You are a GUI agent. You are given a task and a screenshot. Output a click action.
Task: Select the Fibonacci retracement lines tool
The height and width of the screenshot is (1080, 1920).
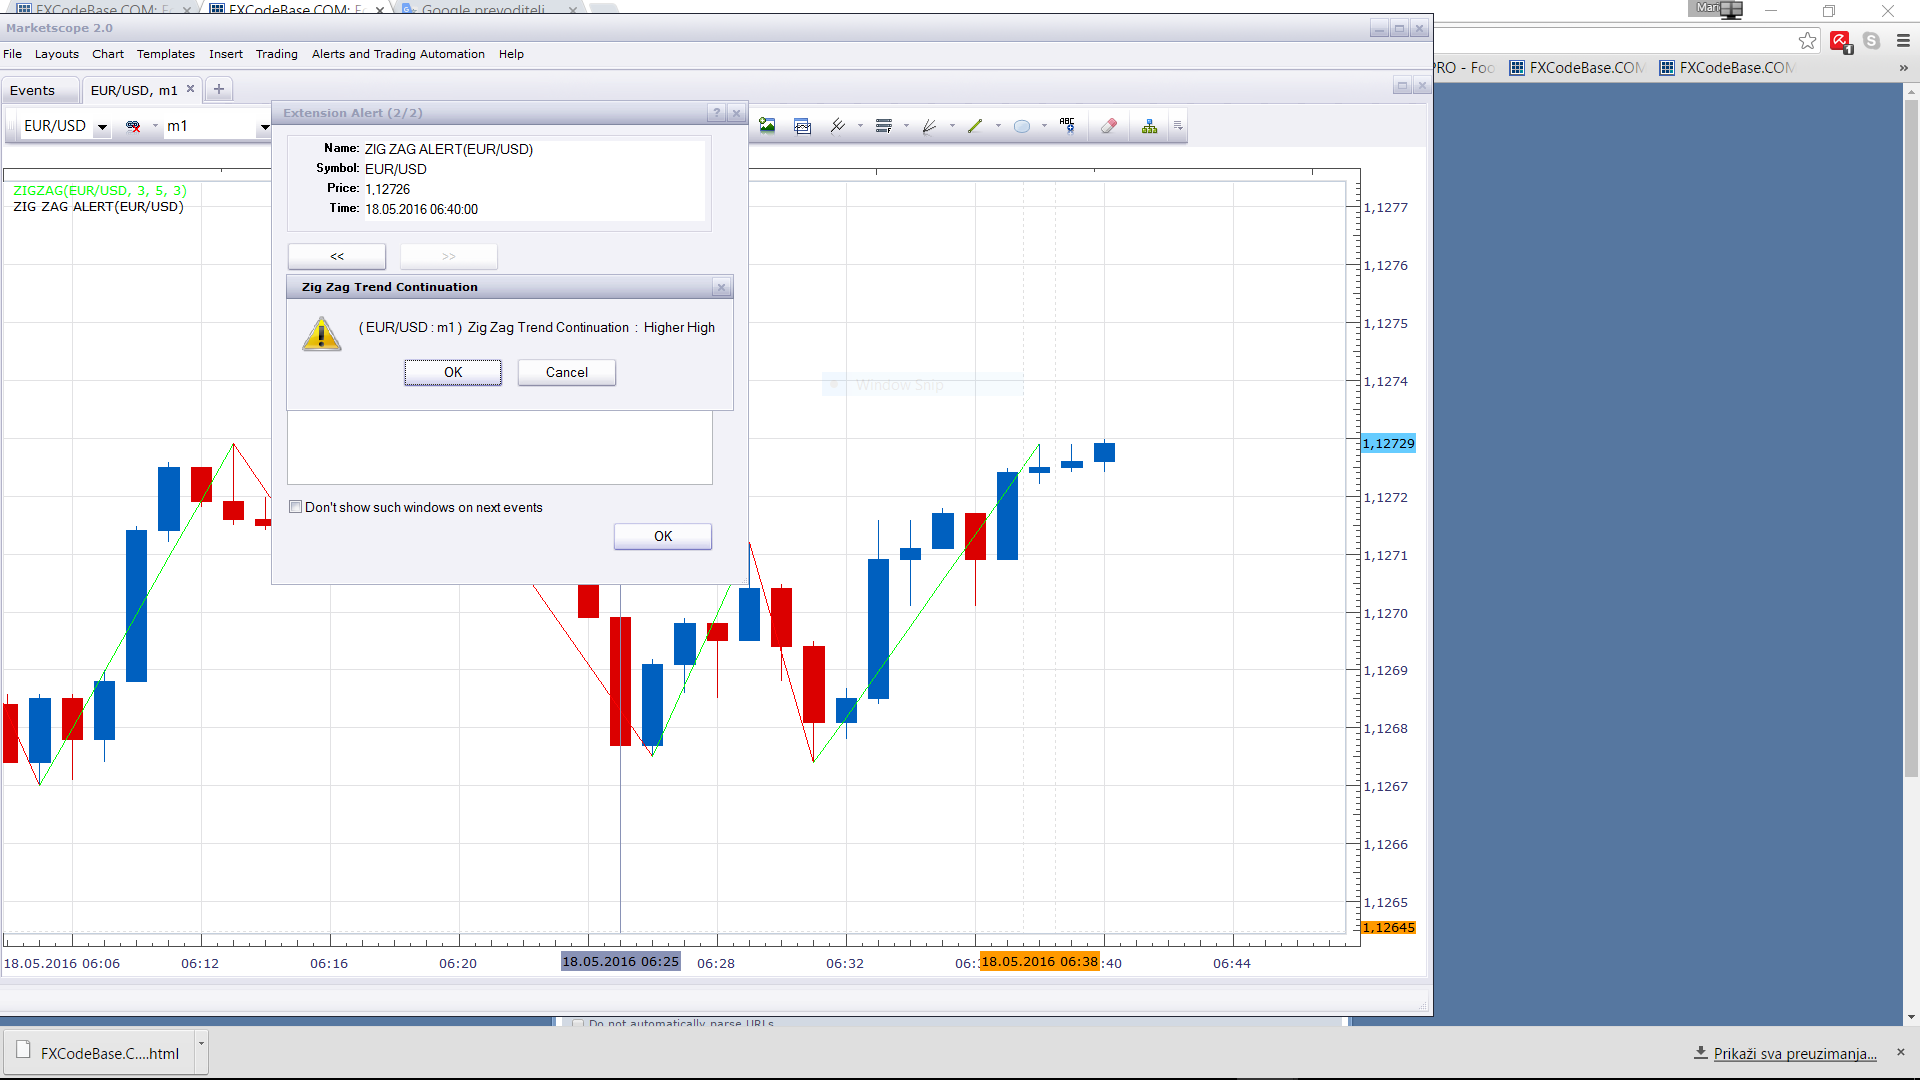(883, 126)
